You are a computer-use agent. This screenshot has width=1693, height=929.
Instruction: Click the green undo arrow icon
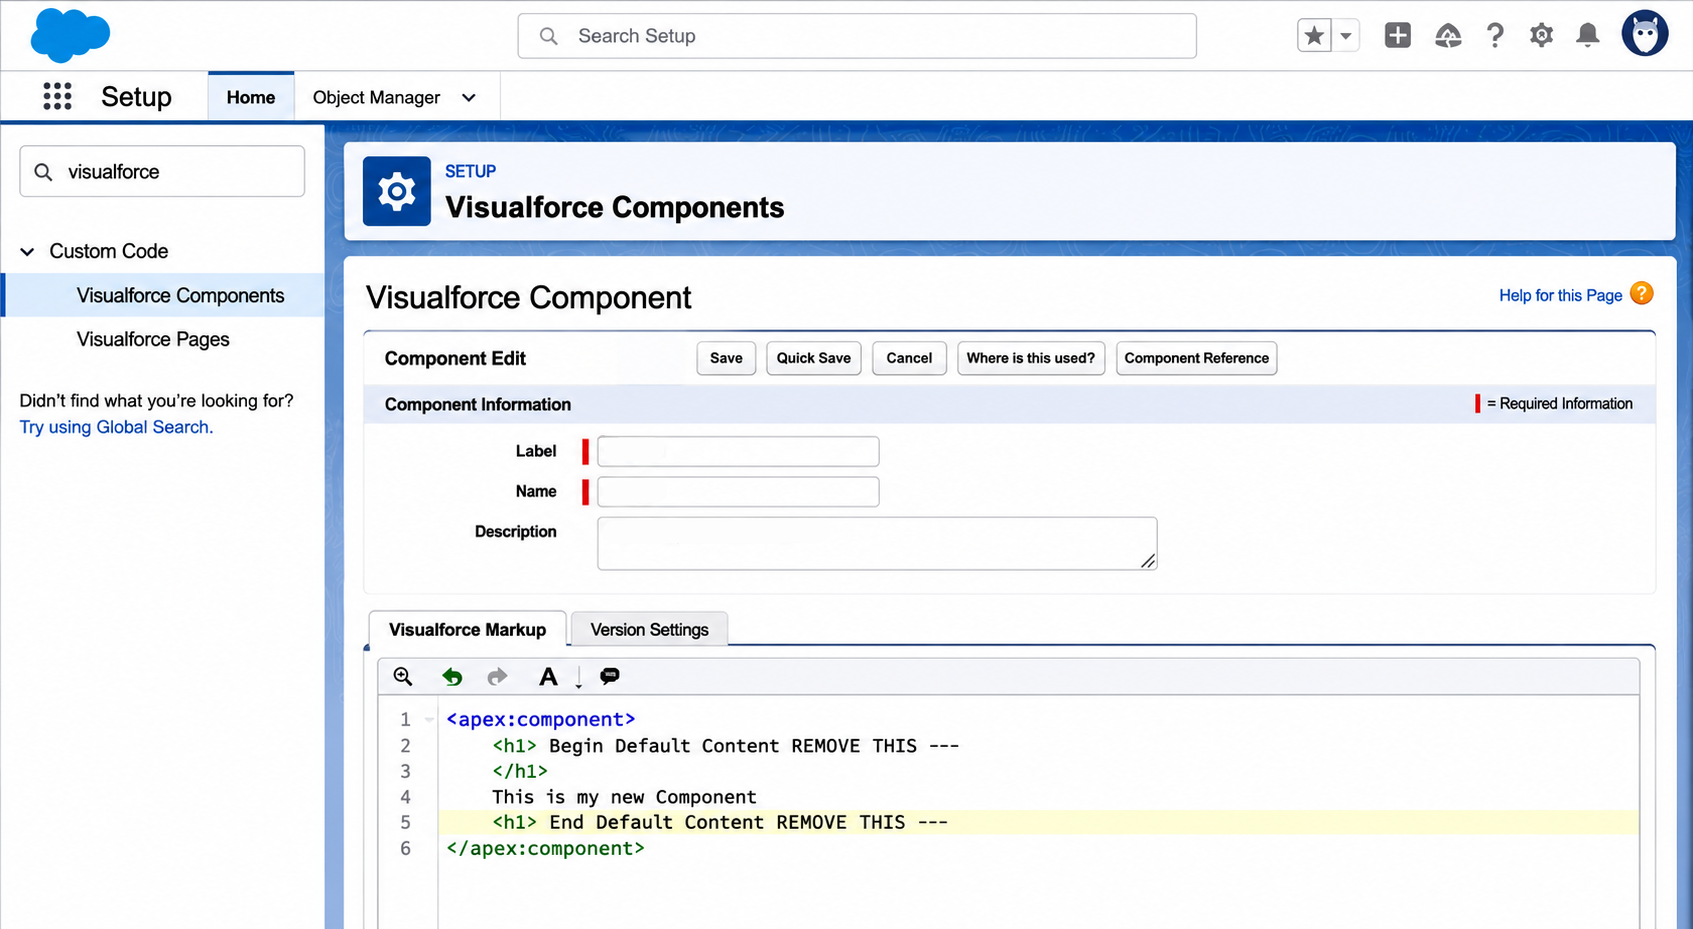point(452,677)
